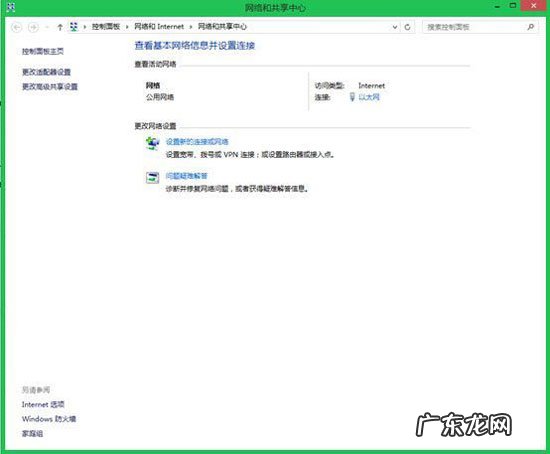Open 家庭组 link
Viewport: 550px width, 454px height.
point(32,434)
